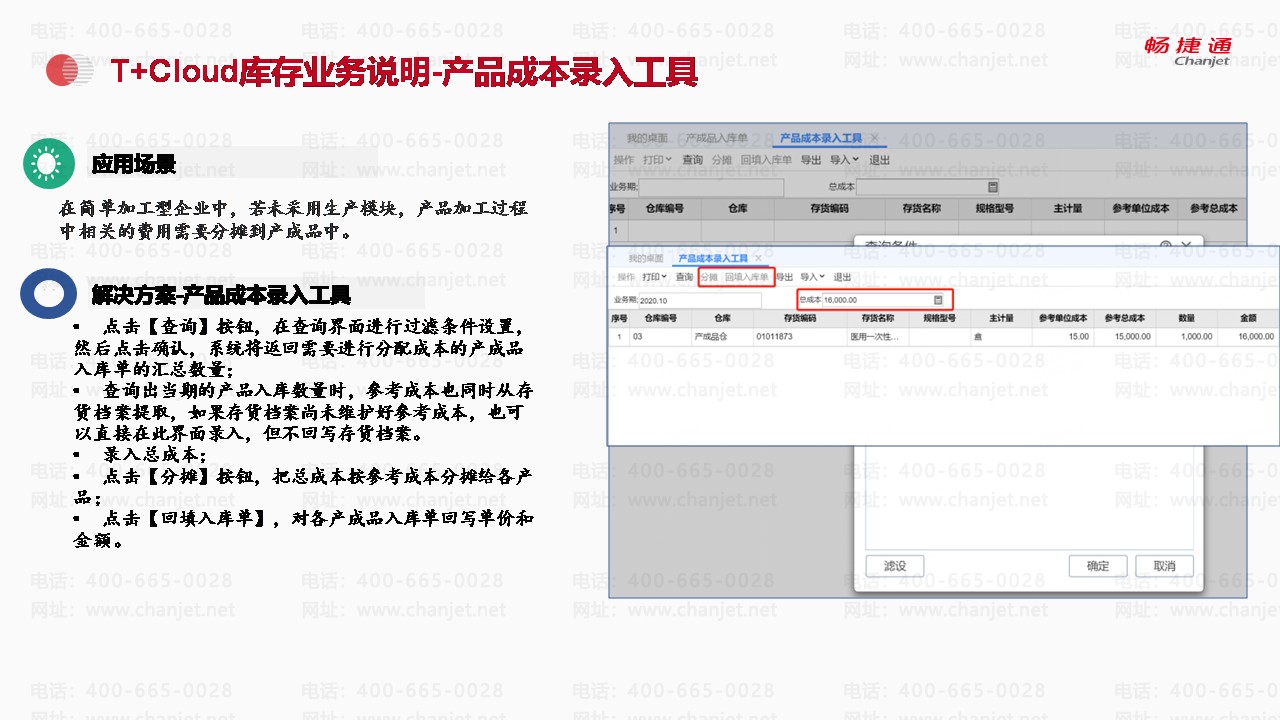Screen dimensions: 1280x720
Task: Expand the 打印 menu in the front window
Action: 655,277
